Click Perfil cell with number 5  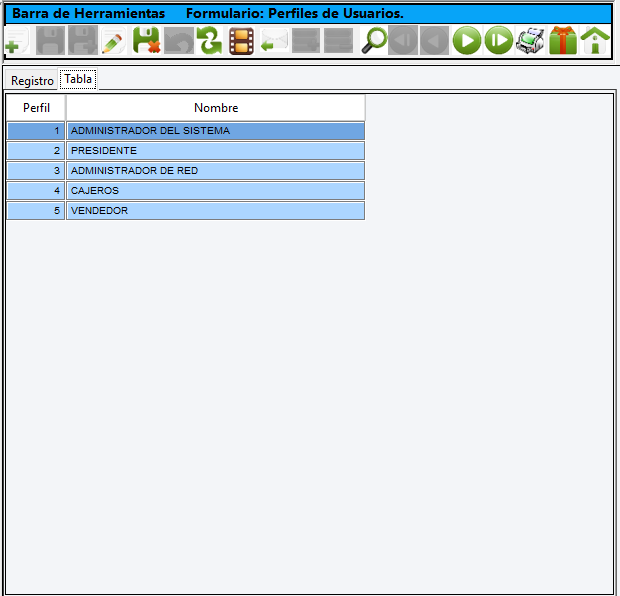pyautogui.click(x=36, y=211)
